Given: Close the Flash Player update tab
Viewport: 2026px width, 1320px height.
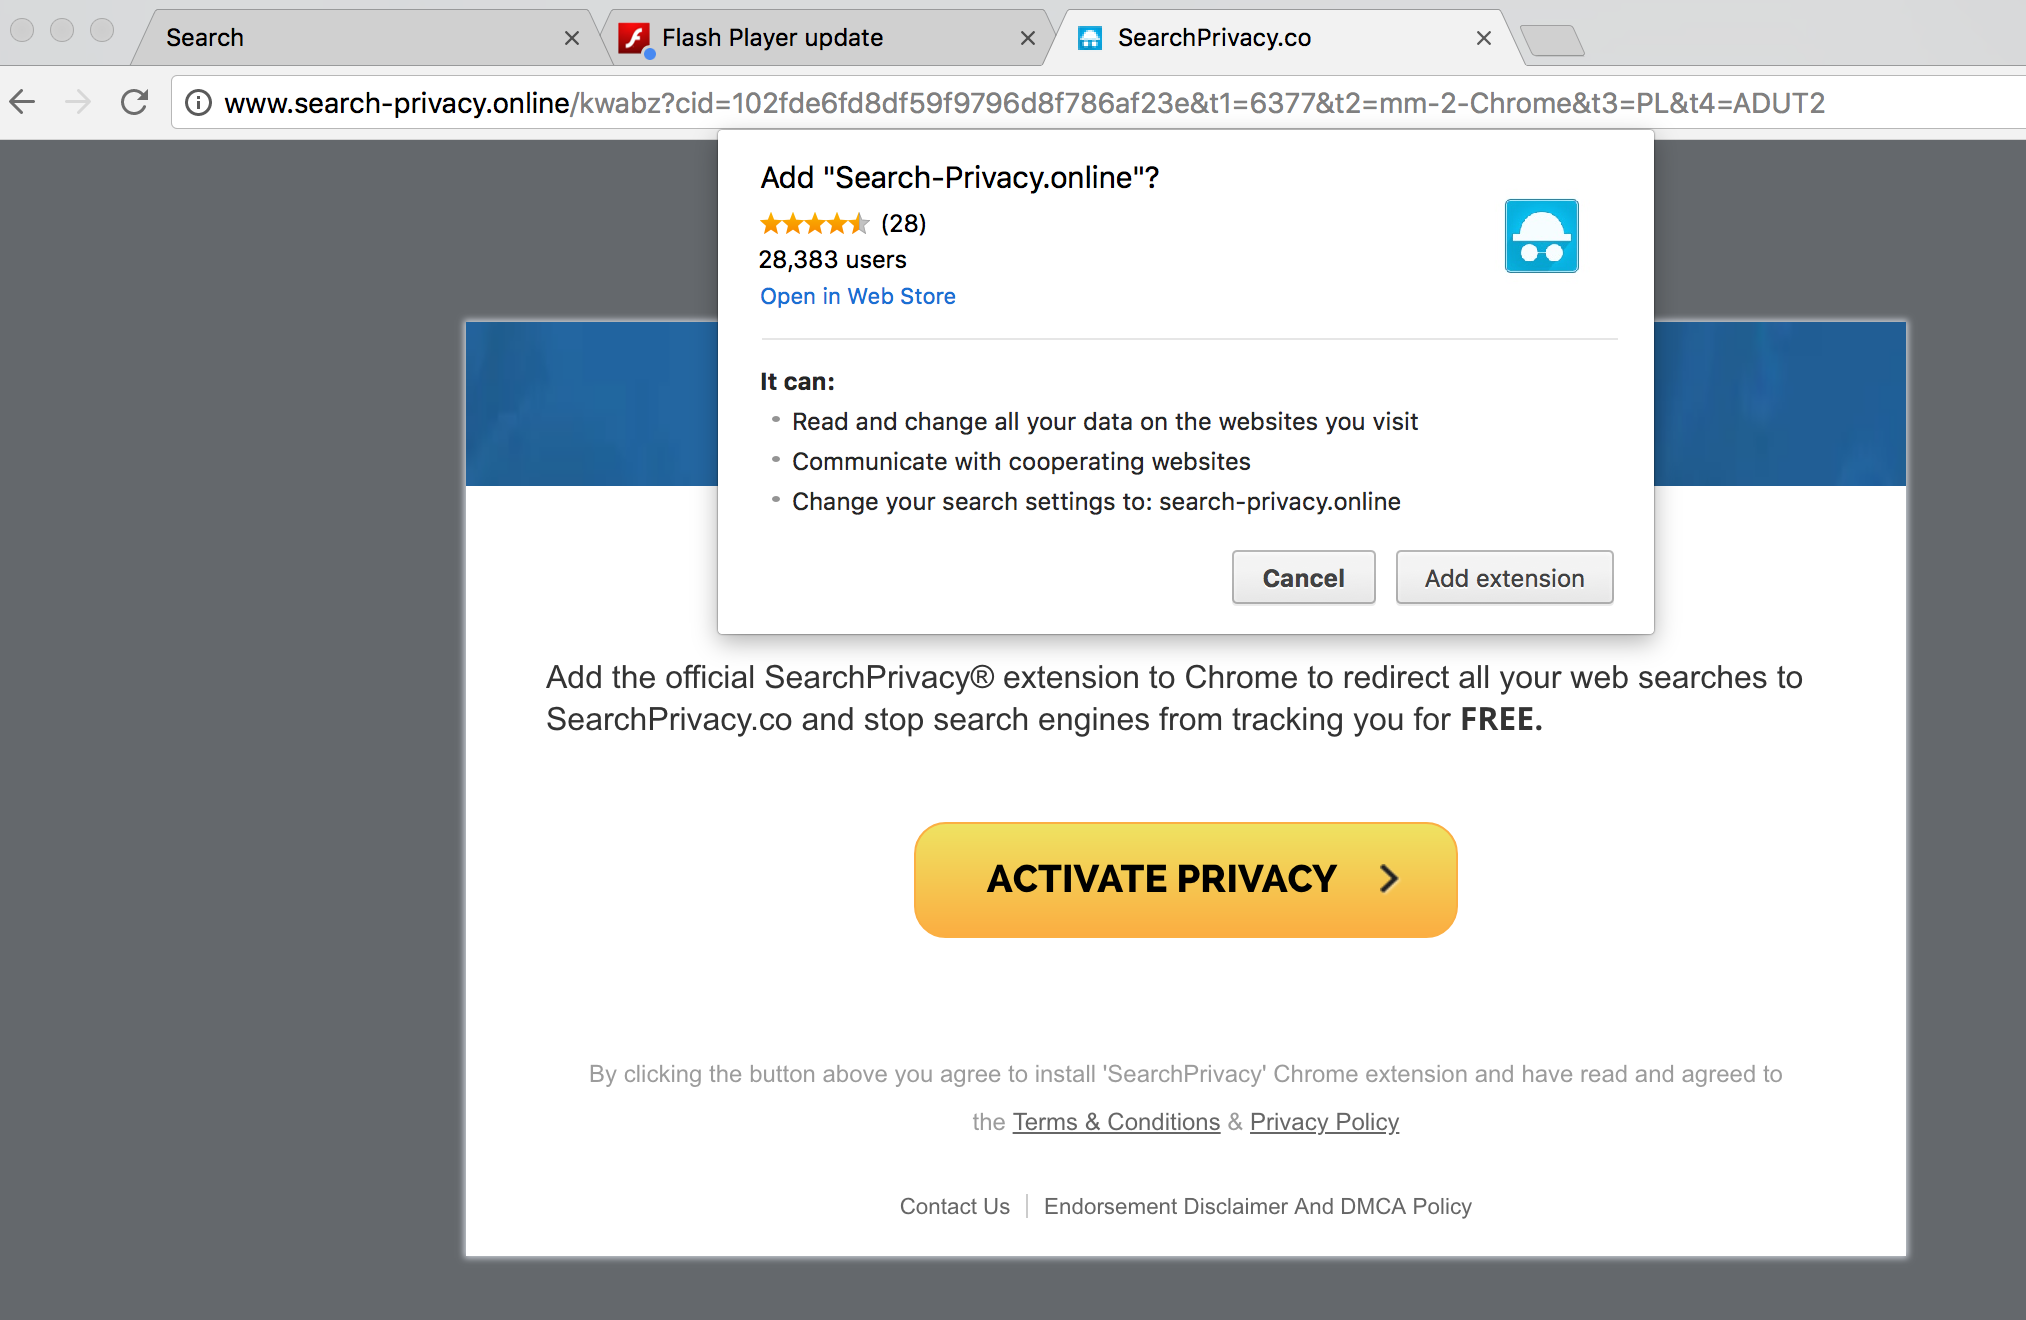Looking at the screenshot, I should [1027, 38].
